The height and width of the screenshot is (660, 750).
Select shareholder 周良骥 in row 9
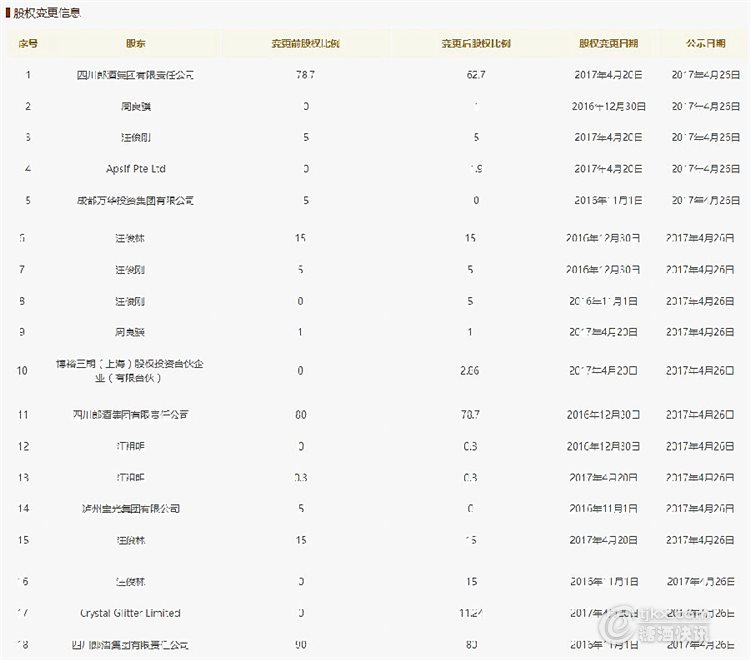click(130, 332)
